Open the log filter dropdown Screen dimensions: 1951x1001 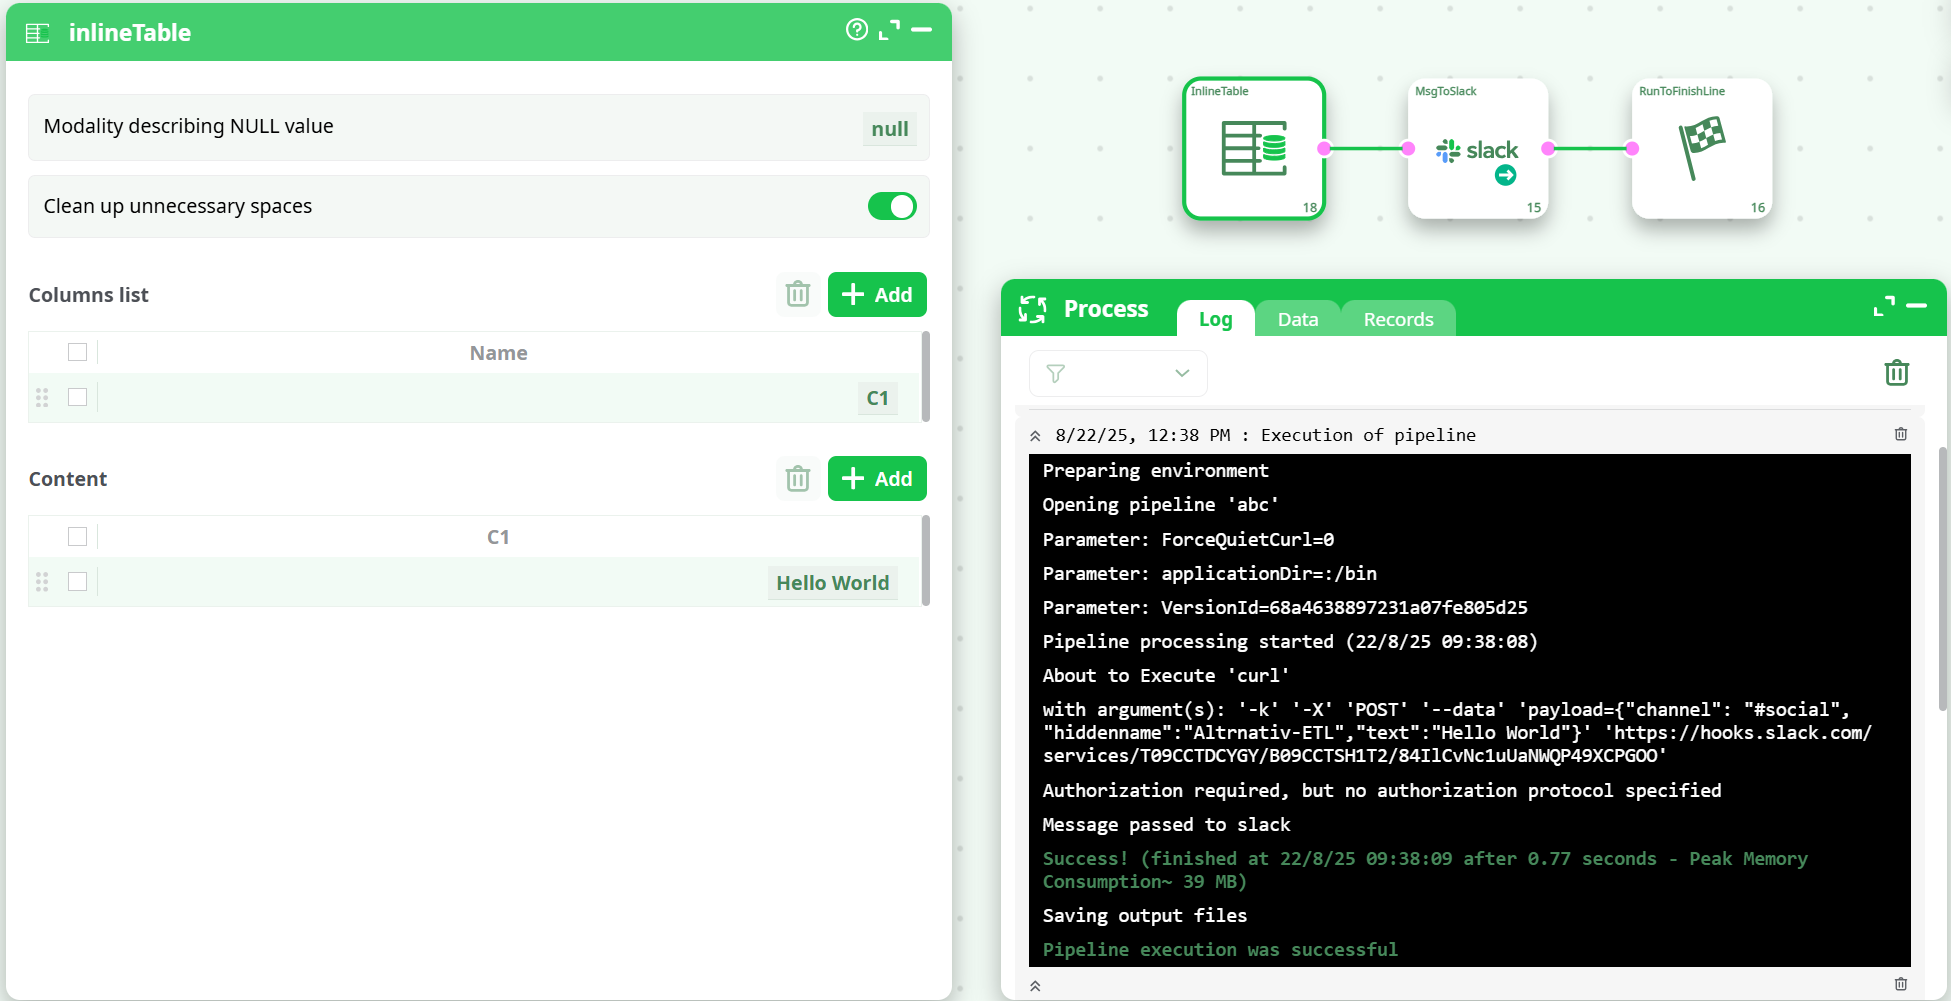(x=1117, y=373)
